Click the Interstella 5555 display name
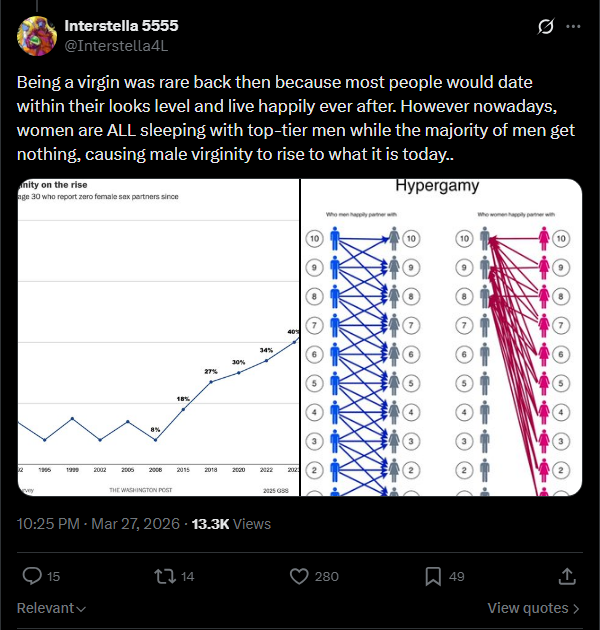Image resolution: width=600 pixels, height=630 pixels. (x=121, y=26)
